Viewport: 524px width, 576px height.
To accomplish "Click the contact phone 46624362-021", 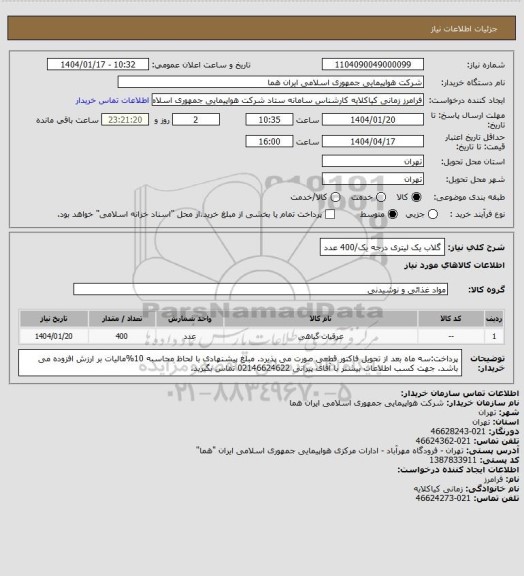I will click(443, 440).
